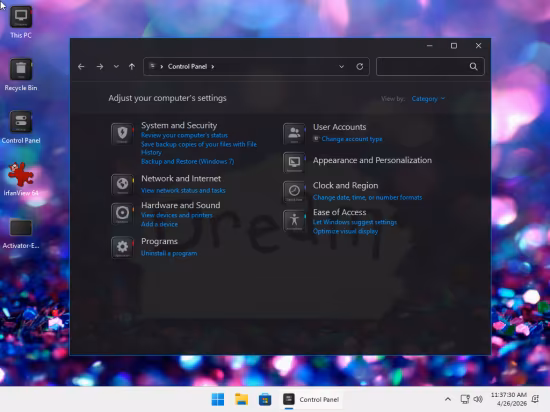The height and width of the screenshot is (412, 550).
Task: Select Recycle Bin desktop icon
Action: [21, 75]
